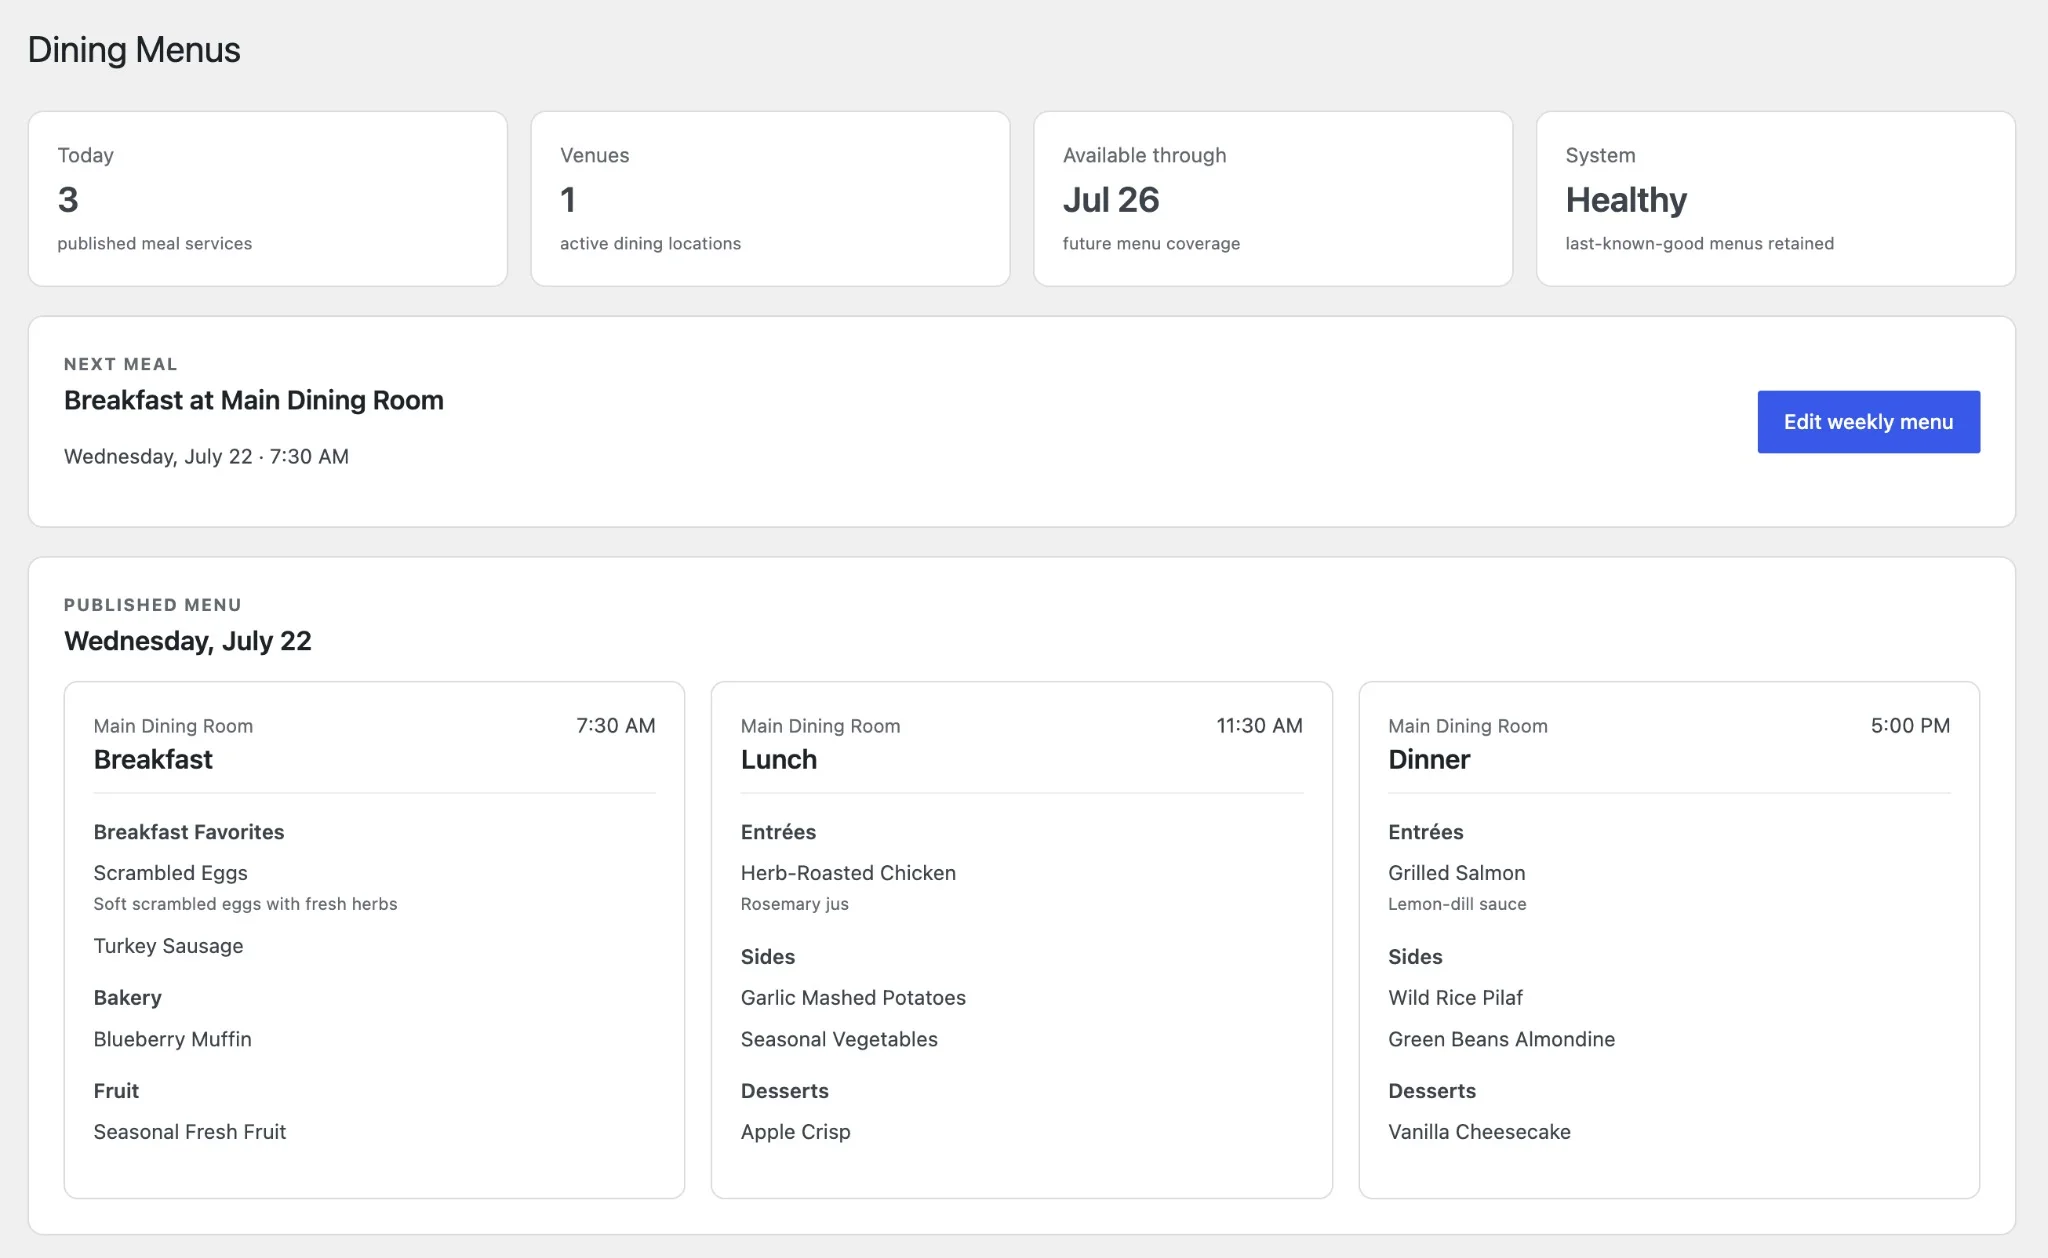Click the Green Beans Almondine side
The image size is (2048, 1258).
[x=1502, y=1039]
